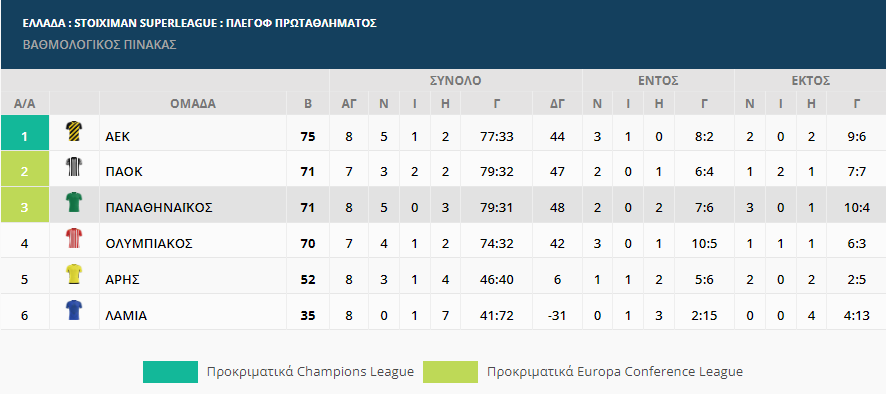Viewport: 886px width, 394px height.
Task: Sort by the Β points column header
Action: [x=308, y=103]
